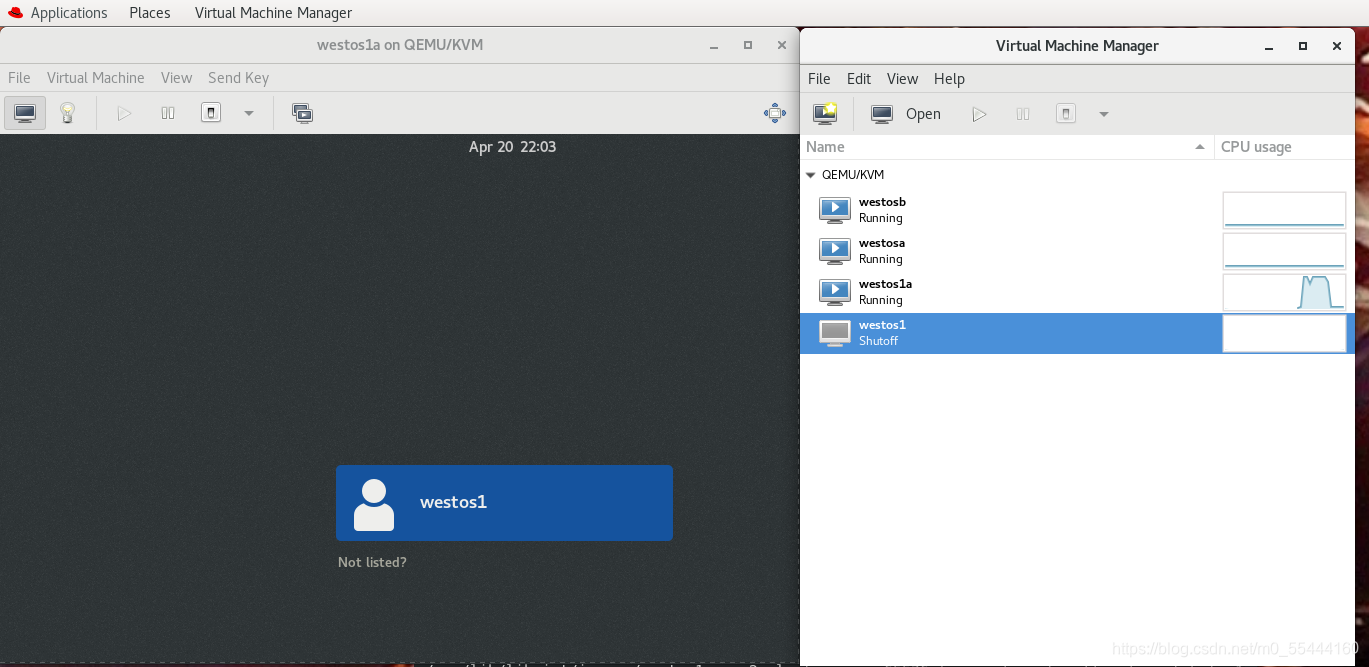
Task: Open the Virtual Machine menu
Action: [x=96, y=78]
